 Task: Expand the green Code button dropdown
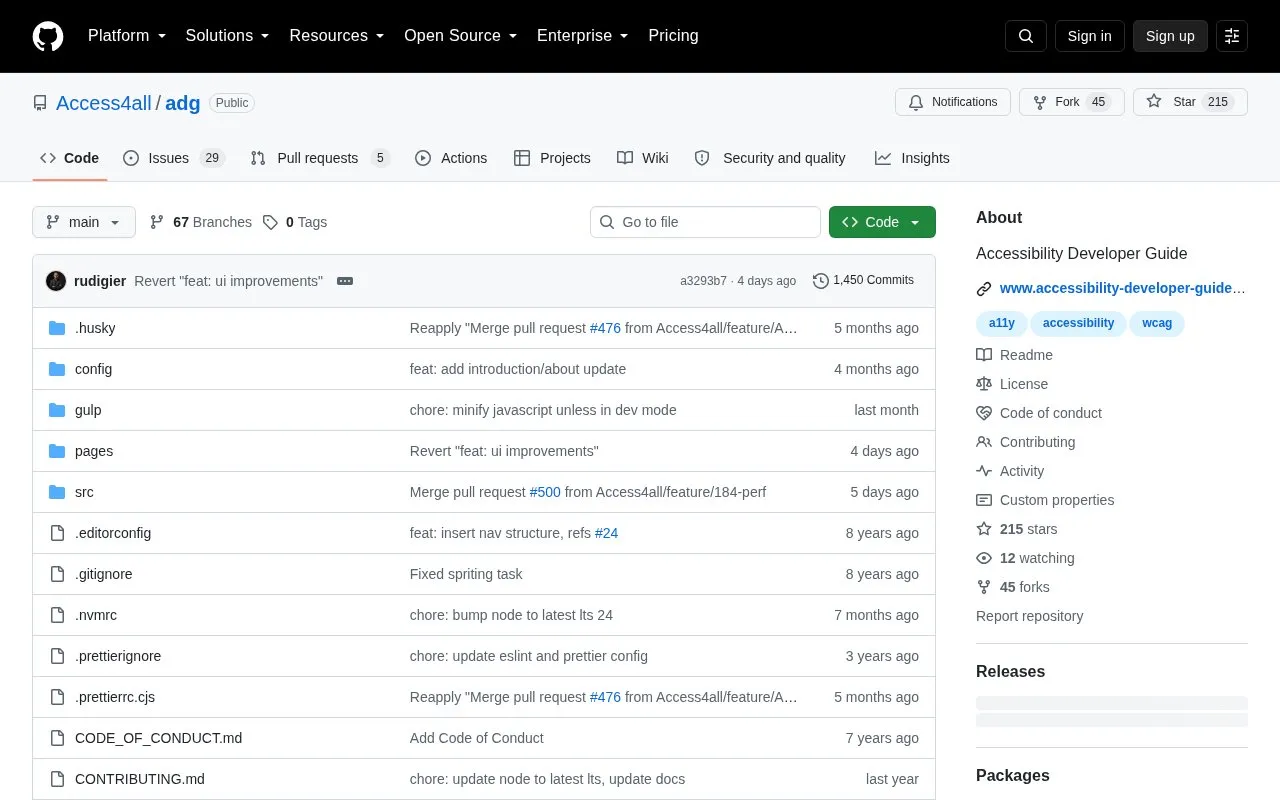(x=882, y=222)
